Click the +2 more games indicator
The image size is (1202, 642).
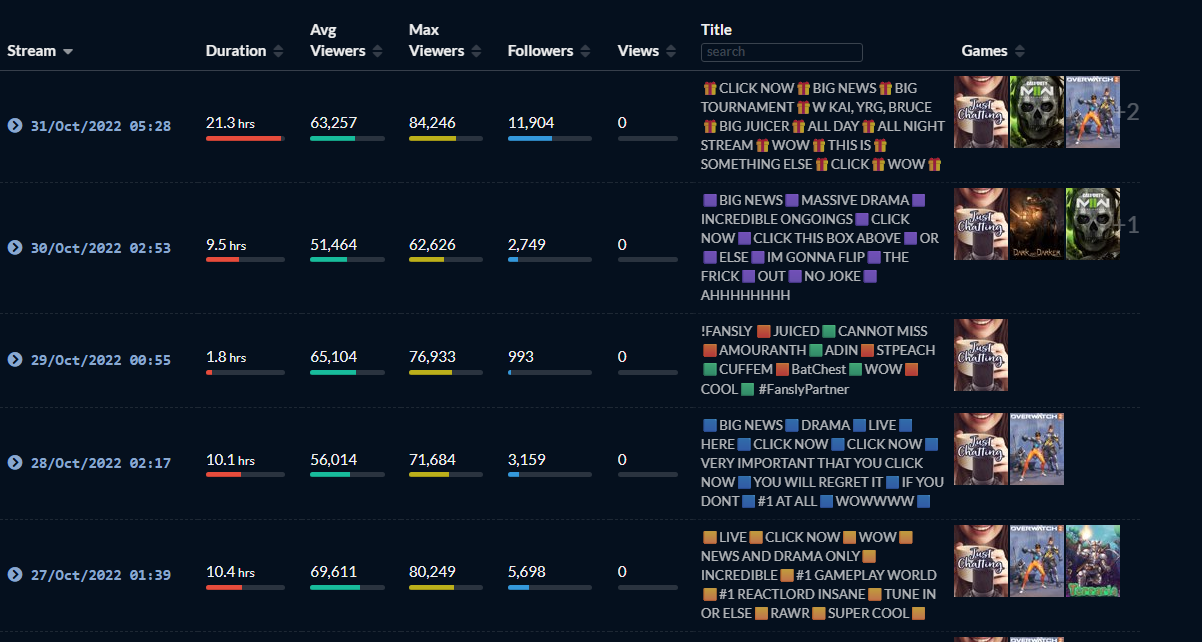[x=1131, y=112]
